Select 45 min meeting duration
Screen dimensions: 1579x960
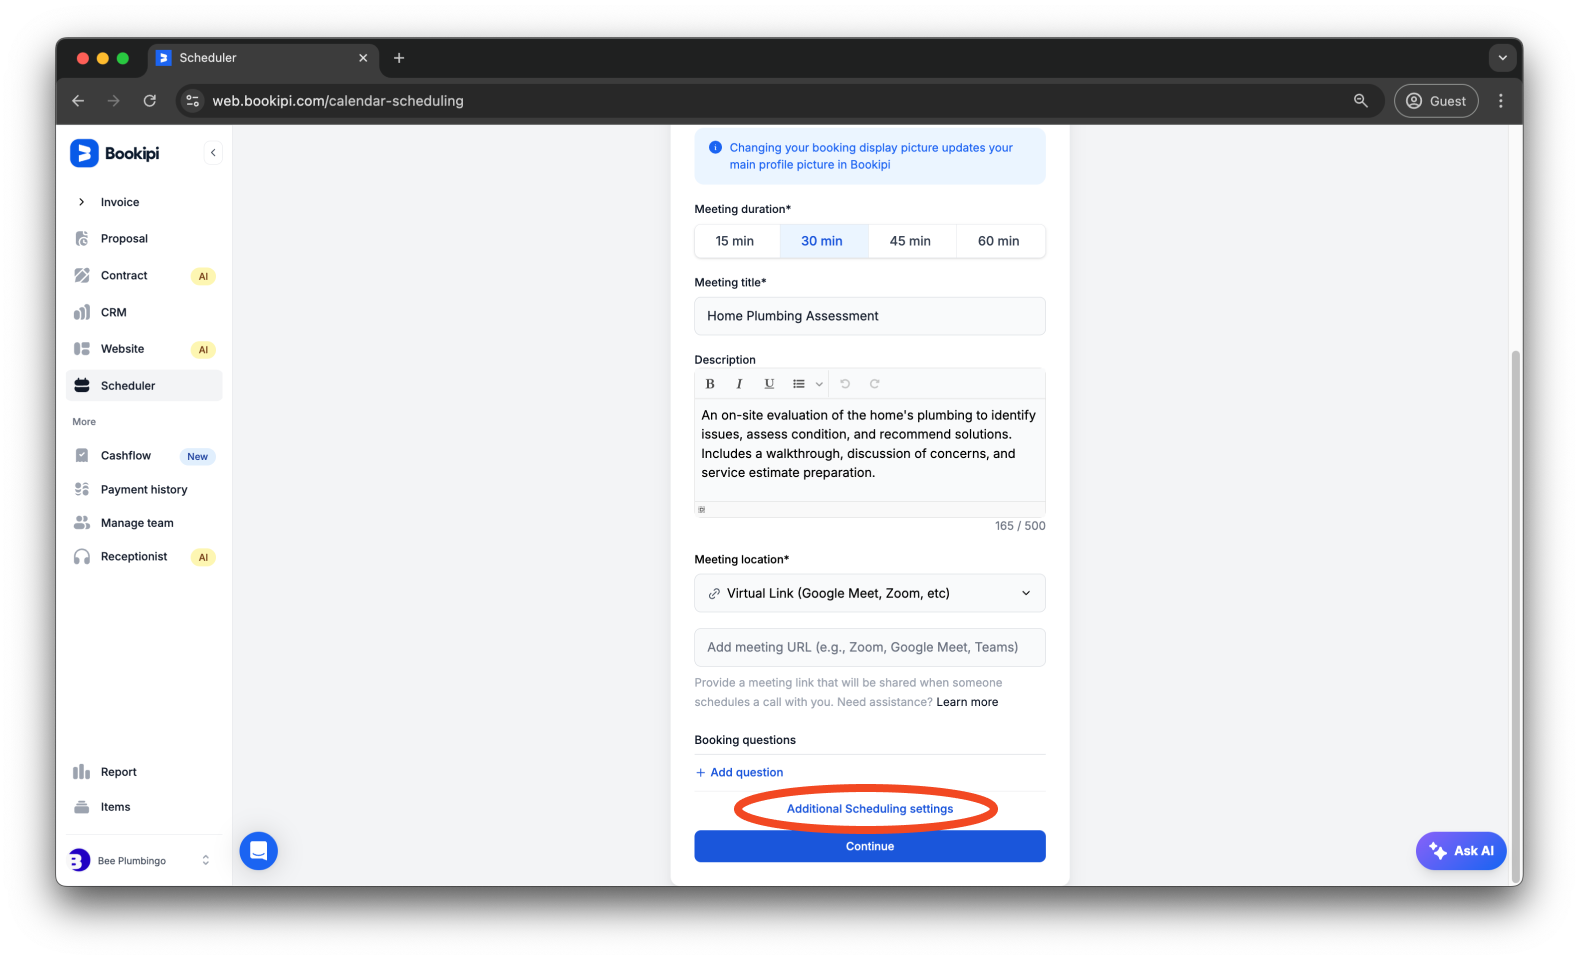(910, 241)
